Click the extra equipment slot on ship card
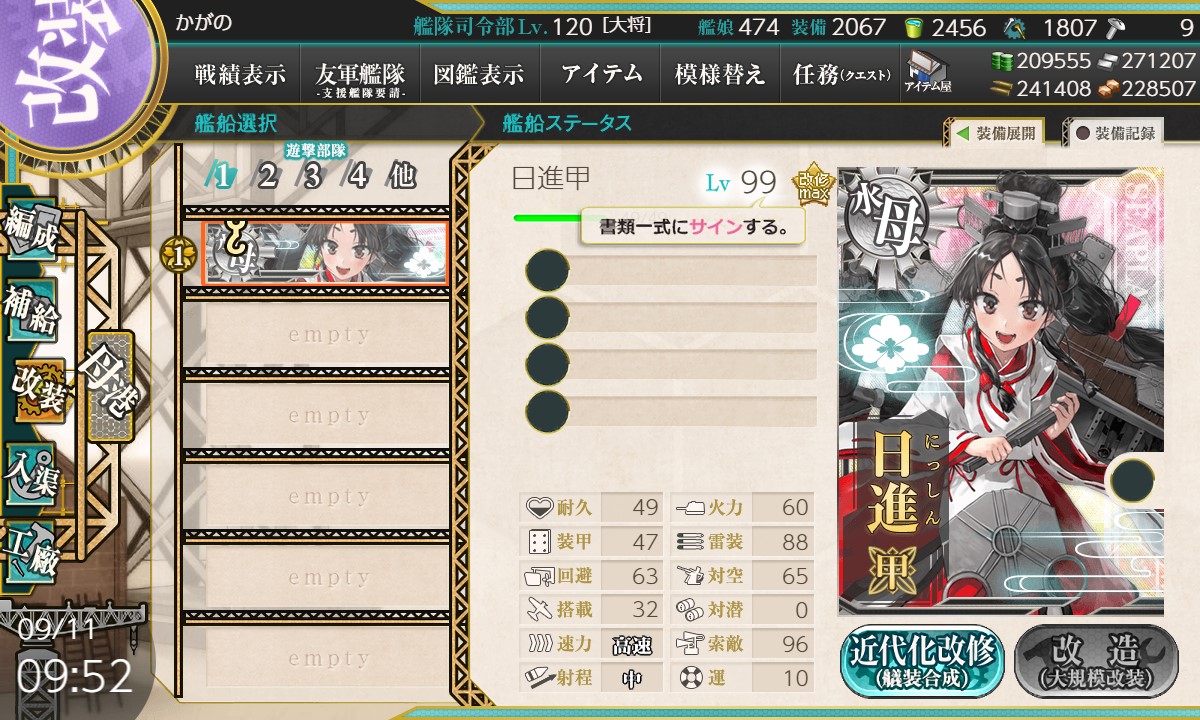The width and height of the screenshot is (1200, 720). [1134, 479]
